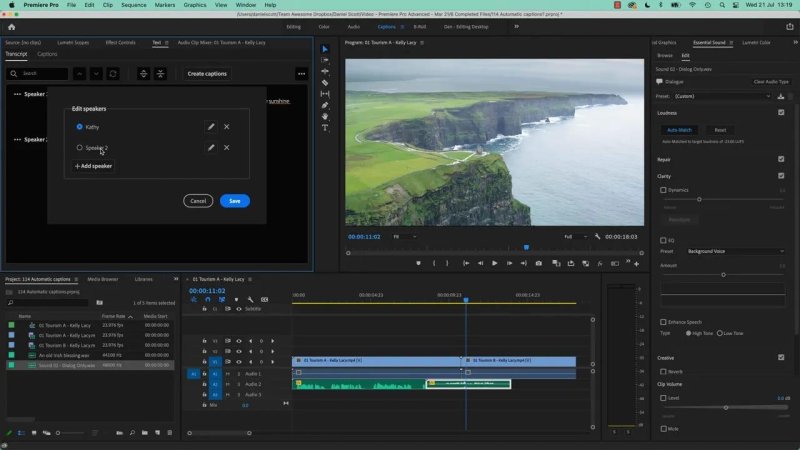Viewport: 800px width, 450px height.
Task: Switch to the Lumetri Color tab
Action: [756, 43]
